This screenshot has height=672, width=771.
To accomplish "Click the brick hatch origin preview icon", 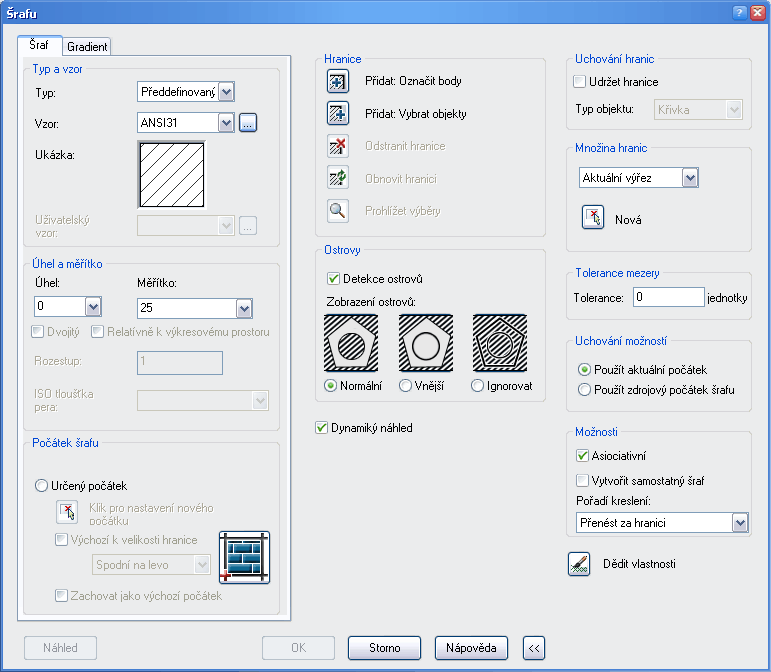I will pos(245,557).
